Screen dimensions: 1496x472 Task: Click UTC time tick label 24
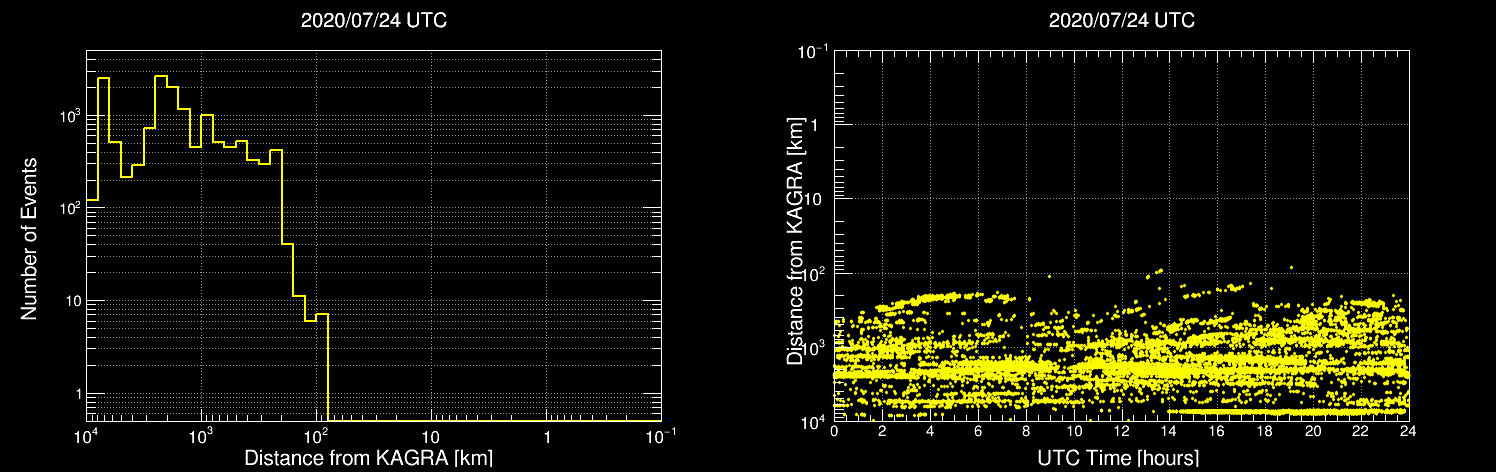1409,431
